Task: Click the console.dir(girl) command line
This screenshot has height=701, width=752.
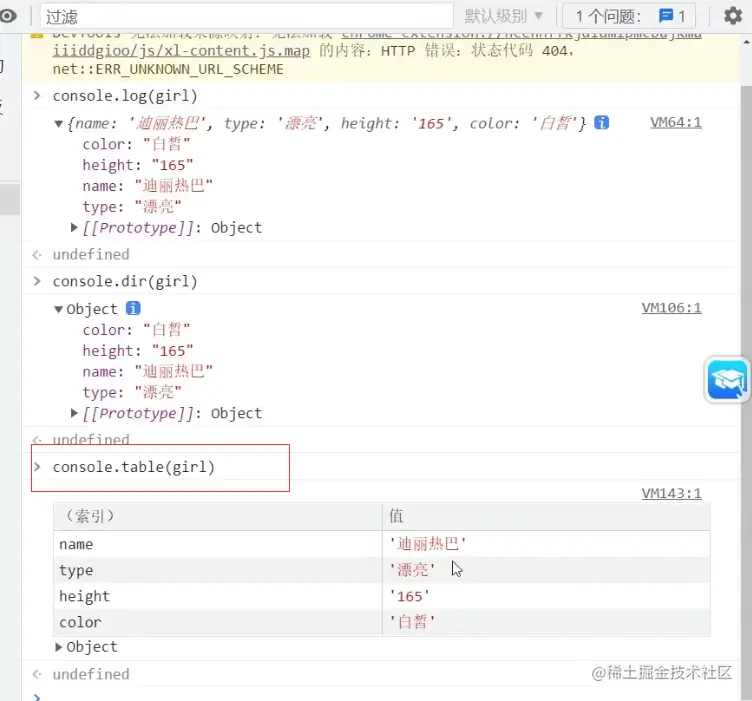Action: (125, 281)
